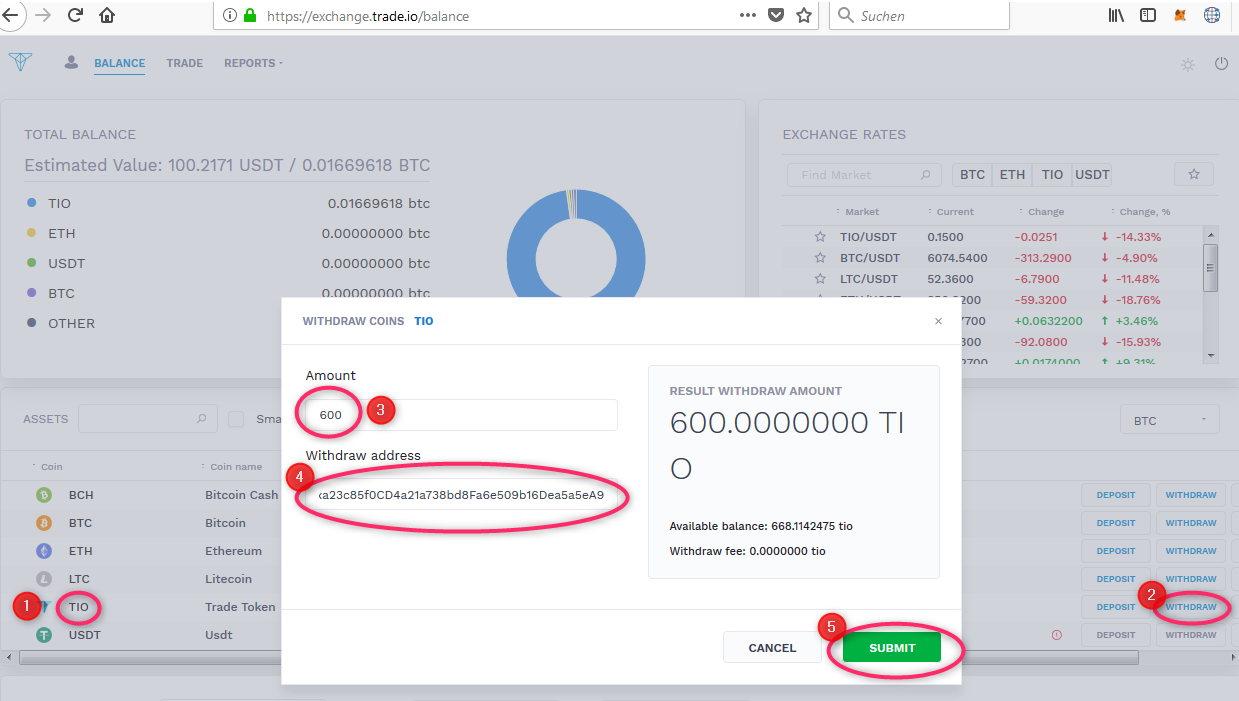Click Withdraw for TIO
Image resolution: width=1239 pixels, height=701 pixels.
click(1191, 607)
